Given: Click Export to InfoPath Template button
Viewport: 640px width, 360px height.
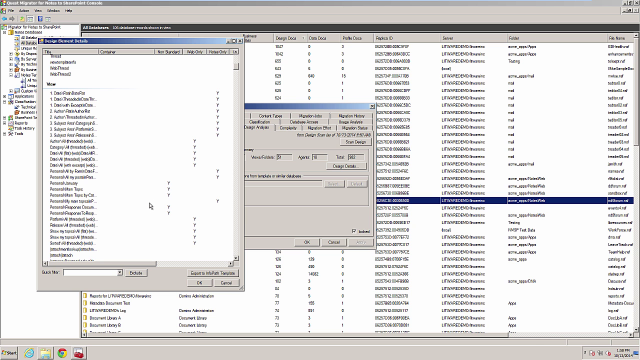Looking at the screenshot, I should (213, 273).
